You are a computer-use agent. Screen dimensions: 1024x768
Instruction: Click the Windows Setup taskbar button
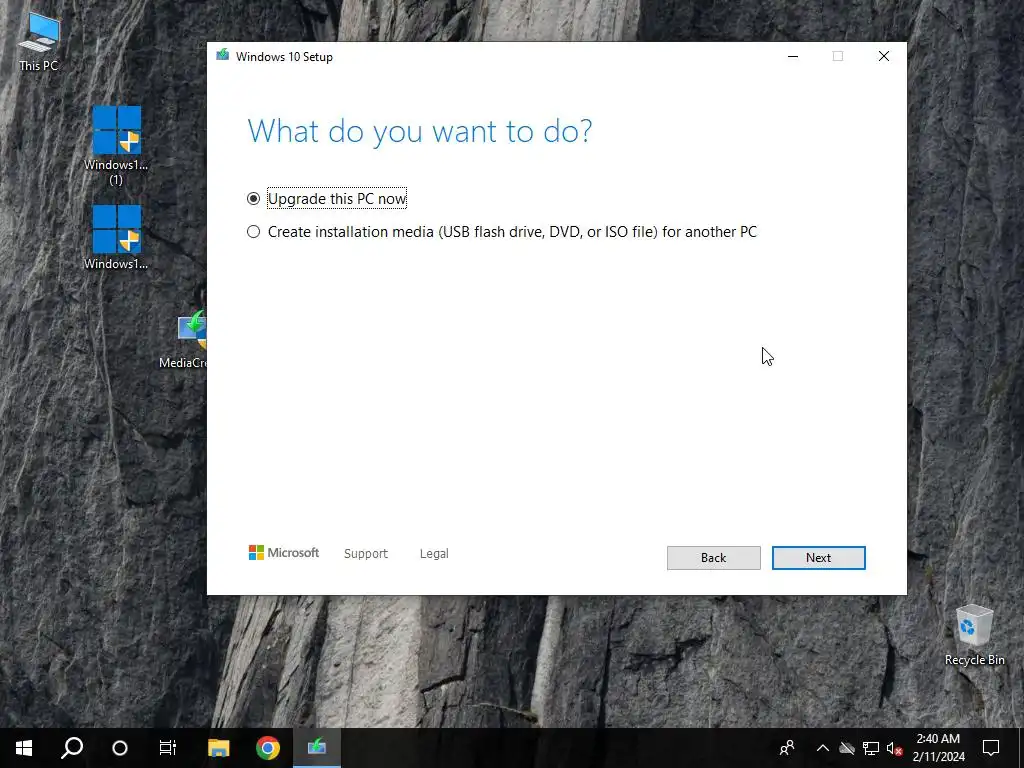click(317, 748)
